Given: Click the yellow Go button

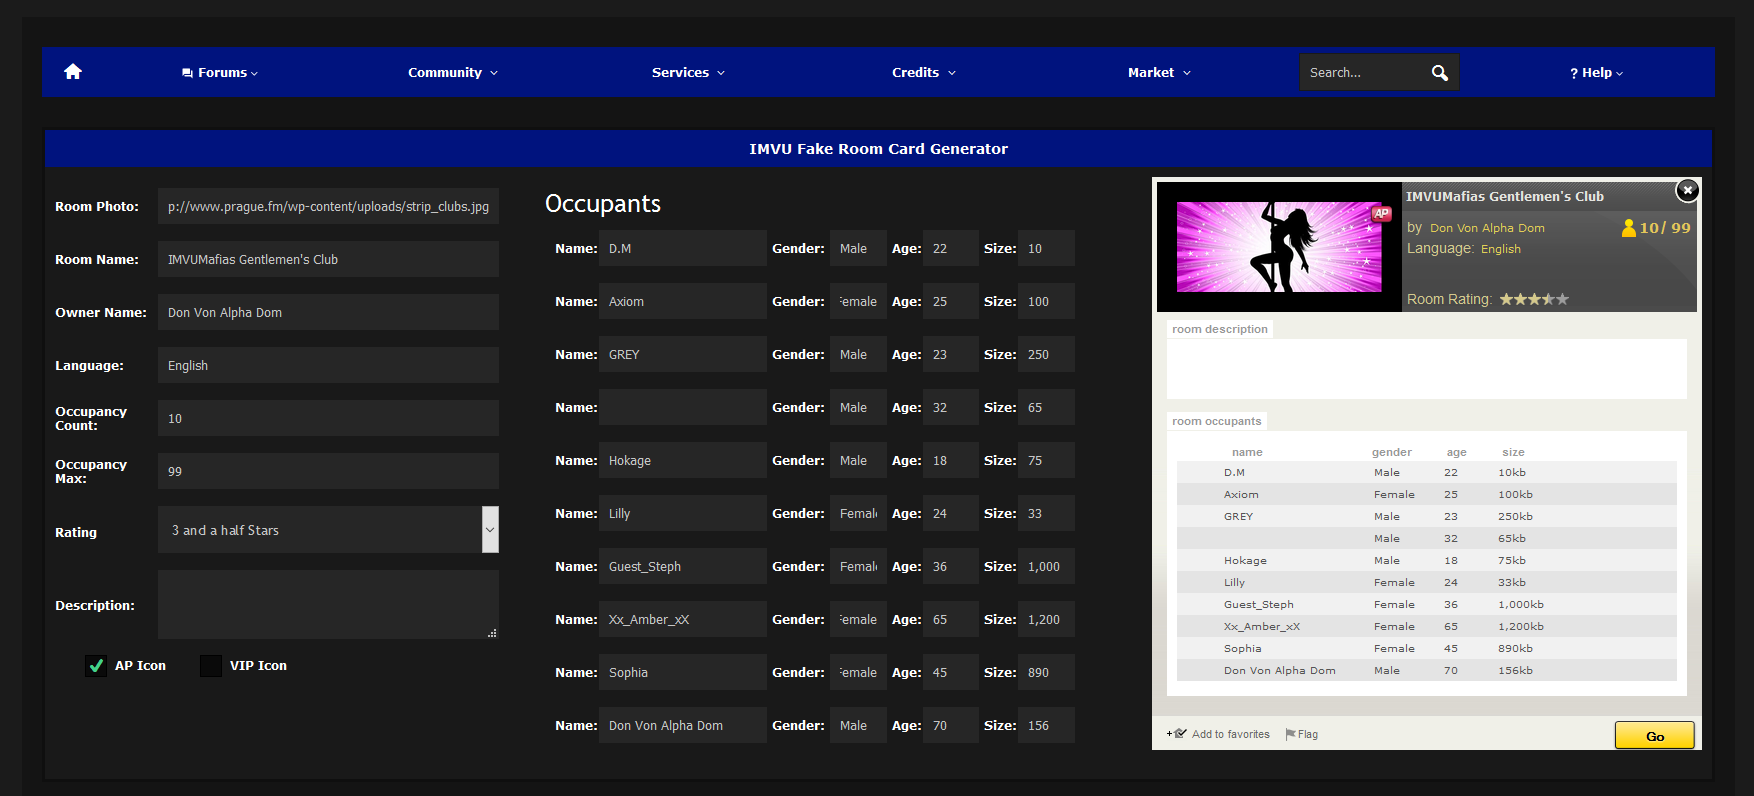Looking at the screenshot, I should pos(1654,735).
